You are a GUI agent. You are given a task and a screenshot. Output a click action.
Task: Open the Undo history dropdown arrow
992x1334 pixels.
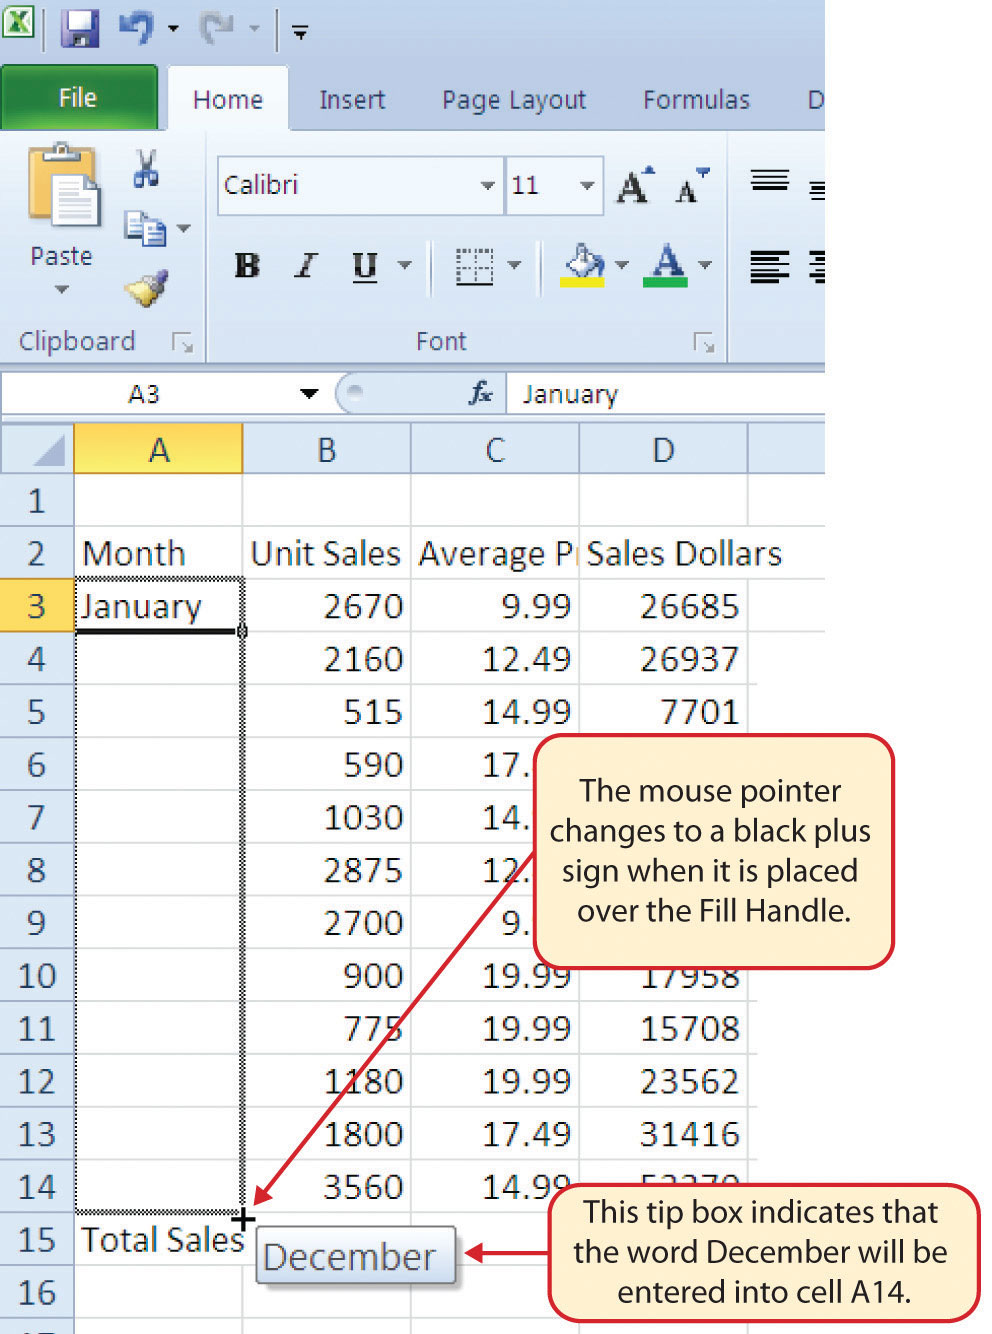(173, 29)
